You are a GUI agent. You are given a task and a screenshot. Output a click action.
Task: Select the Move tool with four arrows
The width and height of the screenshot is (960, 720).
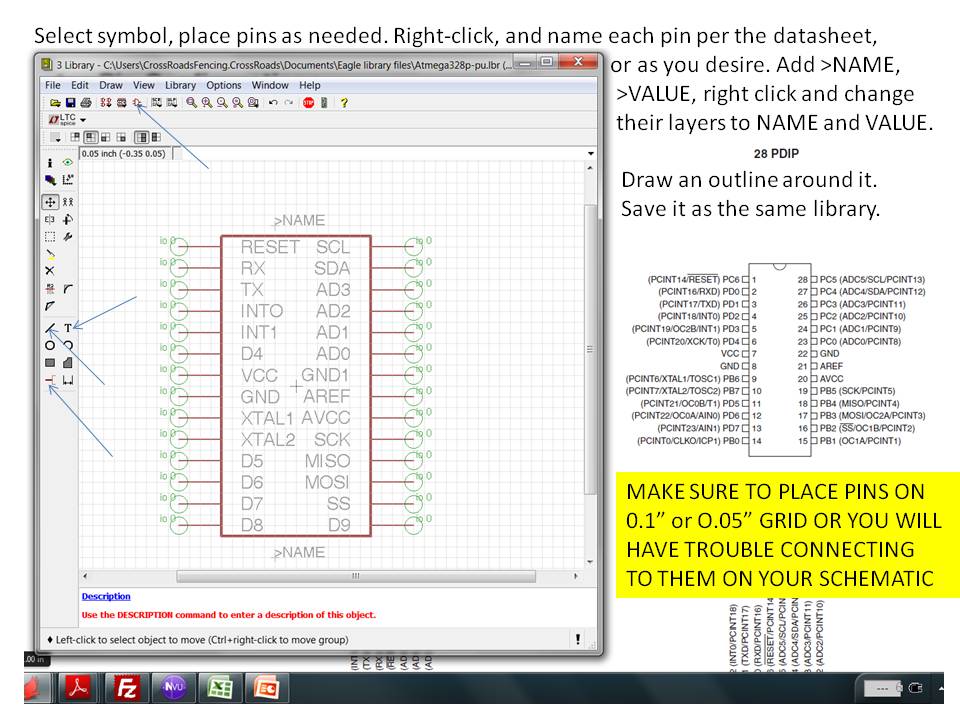[x=50, y=202]
